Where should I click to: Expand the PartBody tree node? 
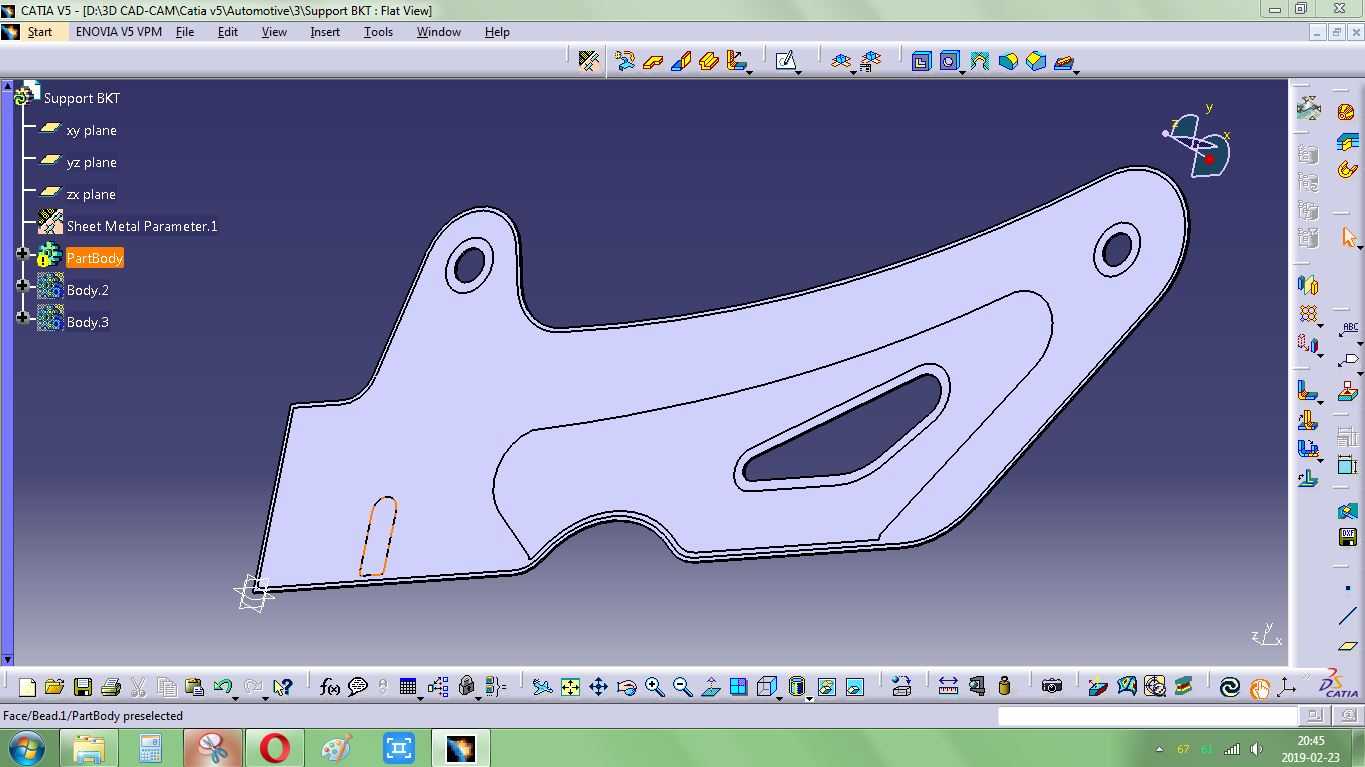23,255
